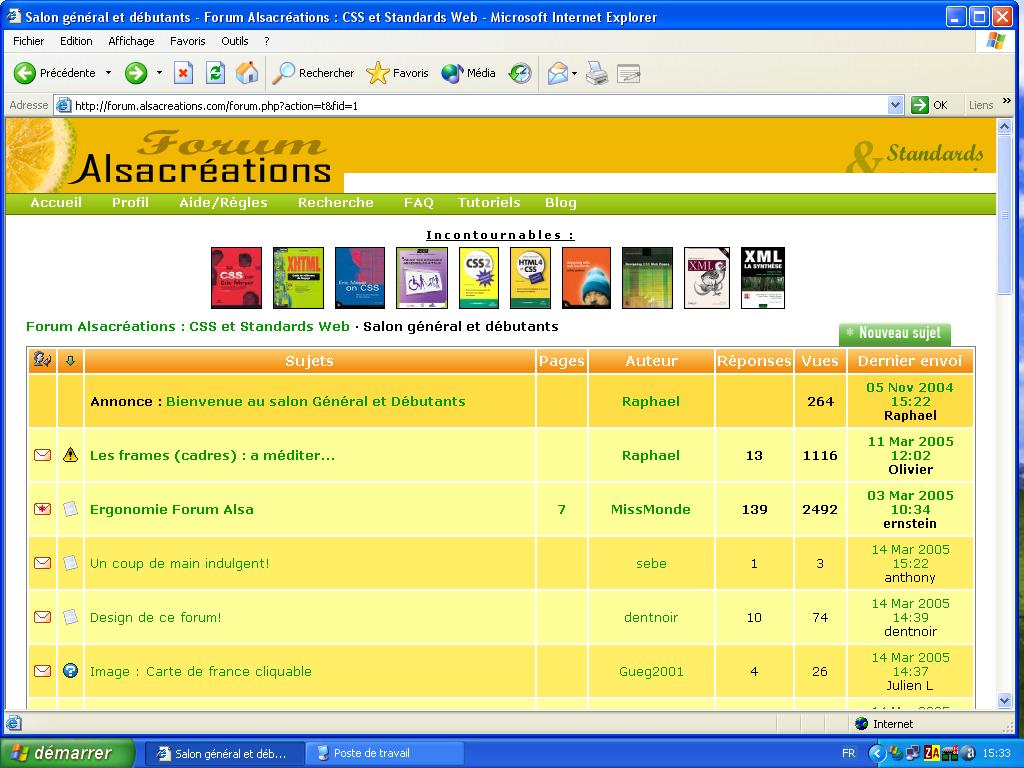The width and height of the screenshot is (1024, 768).
Task: Open the History clock icon
Action: [x=520, y=73]
